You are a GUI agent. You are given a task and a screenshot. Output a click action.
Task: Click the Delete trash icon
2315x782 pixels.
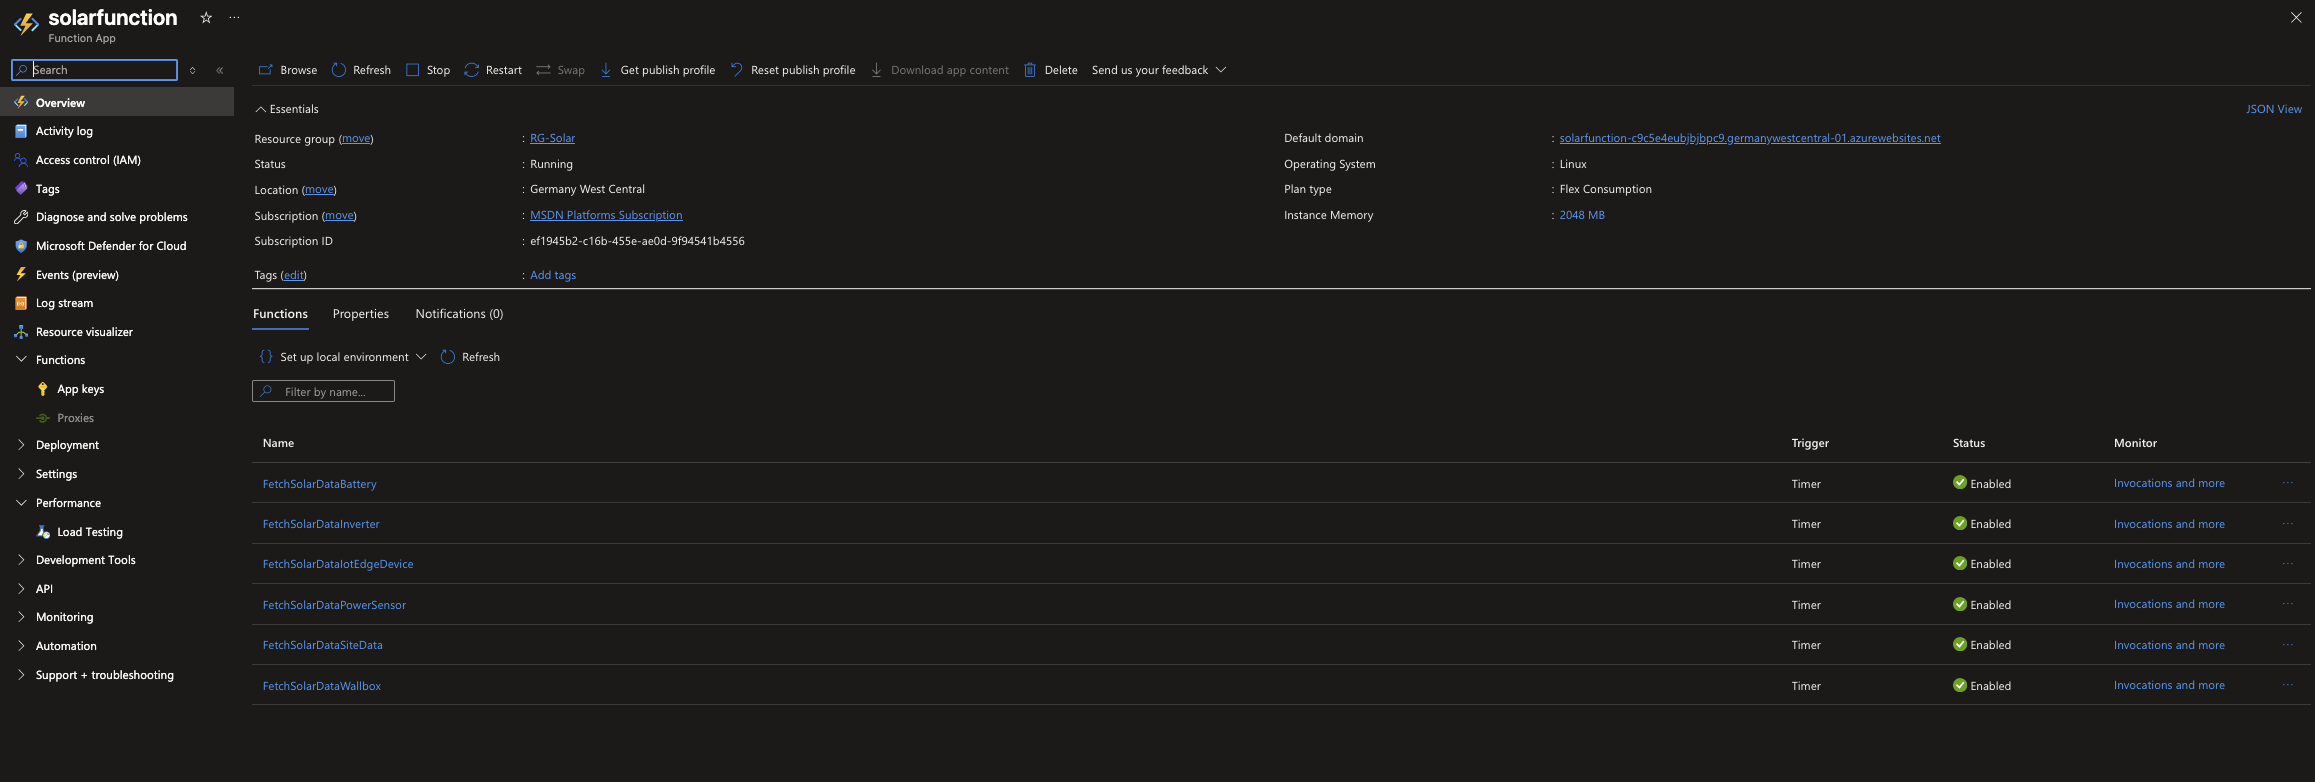1030,70
